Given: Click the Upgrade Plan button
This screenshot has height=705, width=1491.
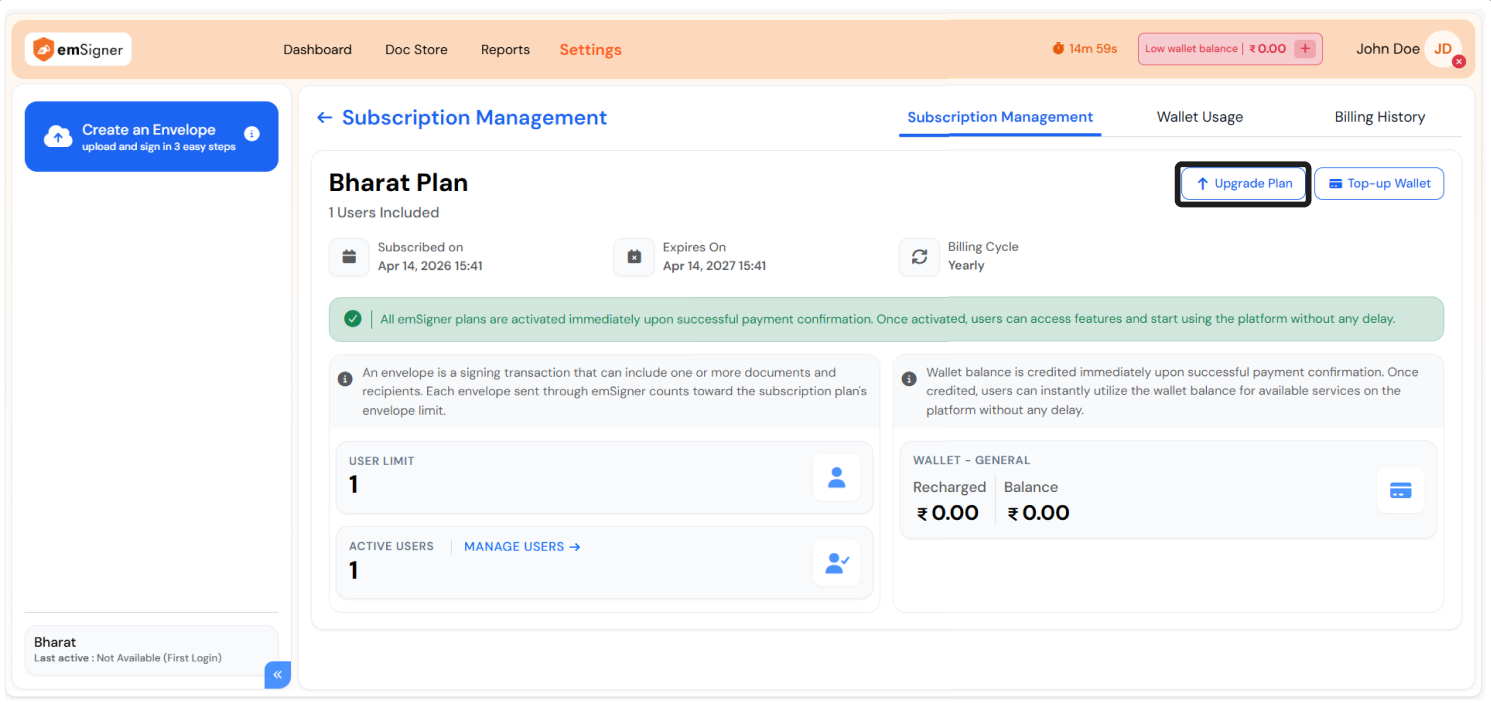Looking at the screenshot, I should point(1243,184).
